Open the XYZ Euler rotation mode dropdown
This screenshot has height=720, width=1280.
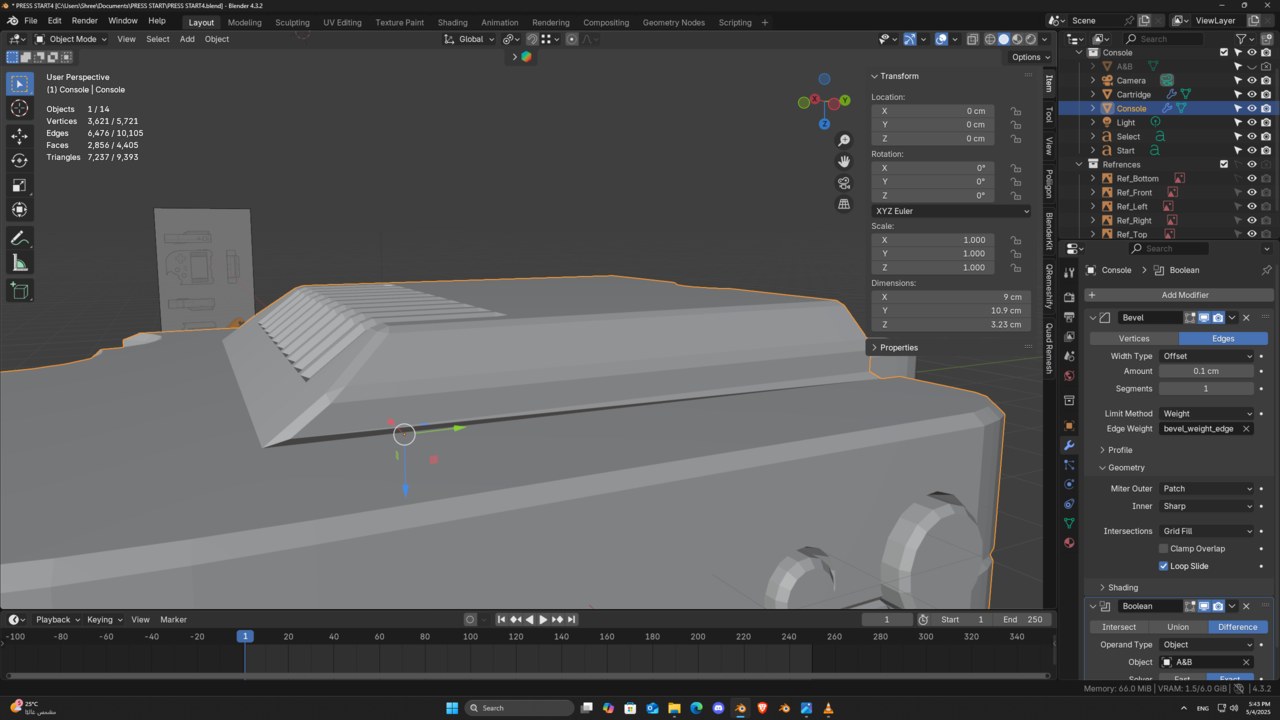click(x=949, y=211)
